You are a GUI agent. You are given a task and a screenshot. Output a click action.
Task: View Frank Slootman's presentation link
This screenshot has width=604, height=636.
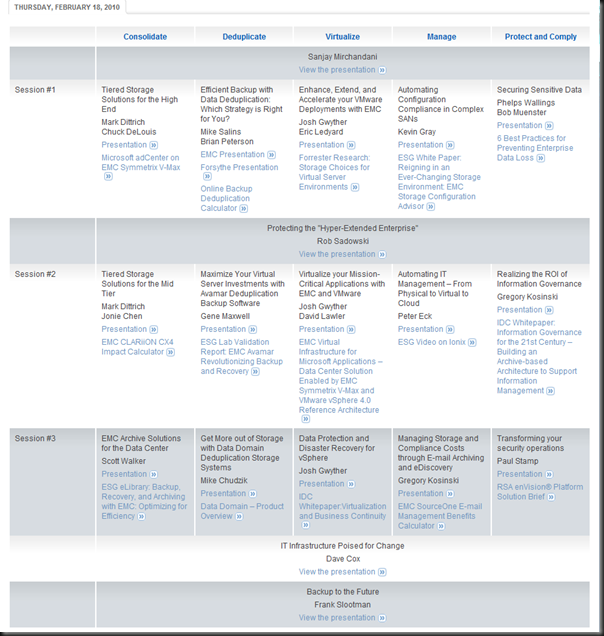[337, 617]
